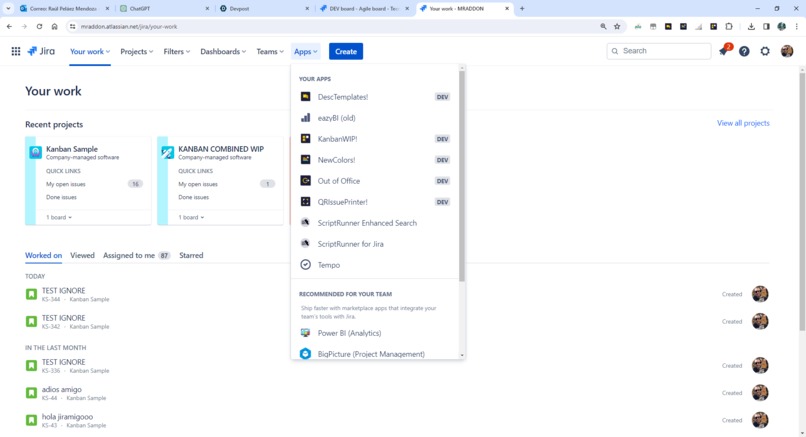Expand the Filters dropdown
806x437 pixels.
tap(177, 51)
